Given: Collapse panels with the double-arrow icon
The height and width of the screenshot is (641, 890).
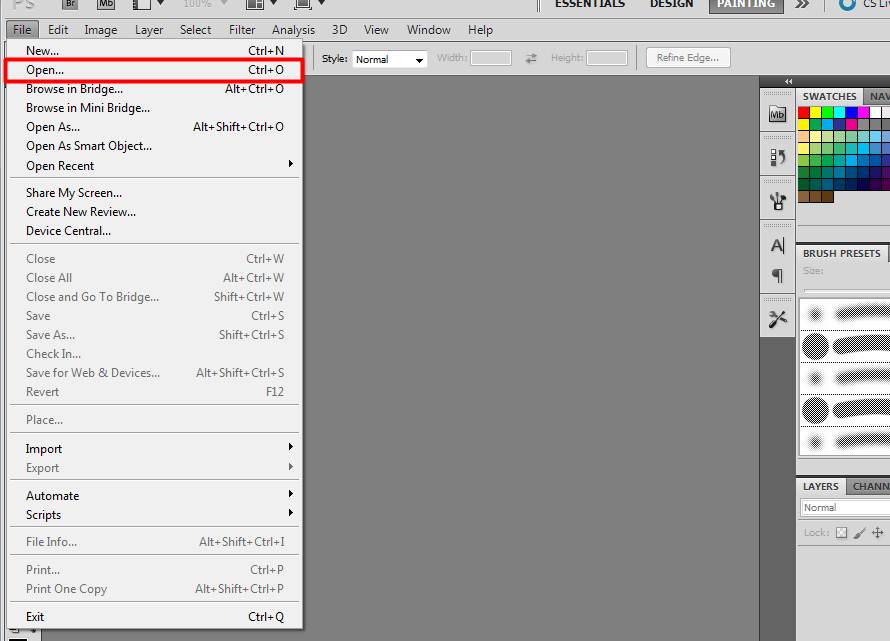Looking at the screenshot, I should [788, 81].
